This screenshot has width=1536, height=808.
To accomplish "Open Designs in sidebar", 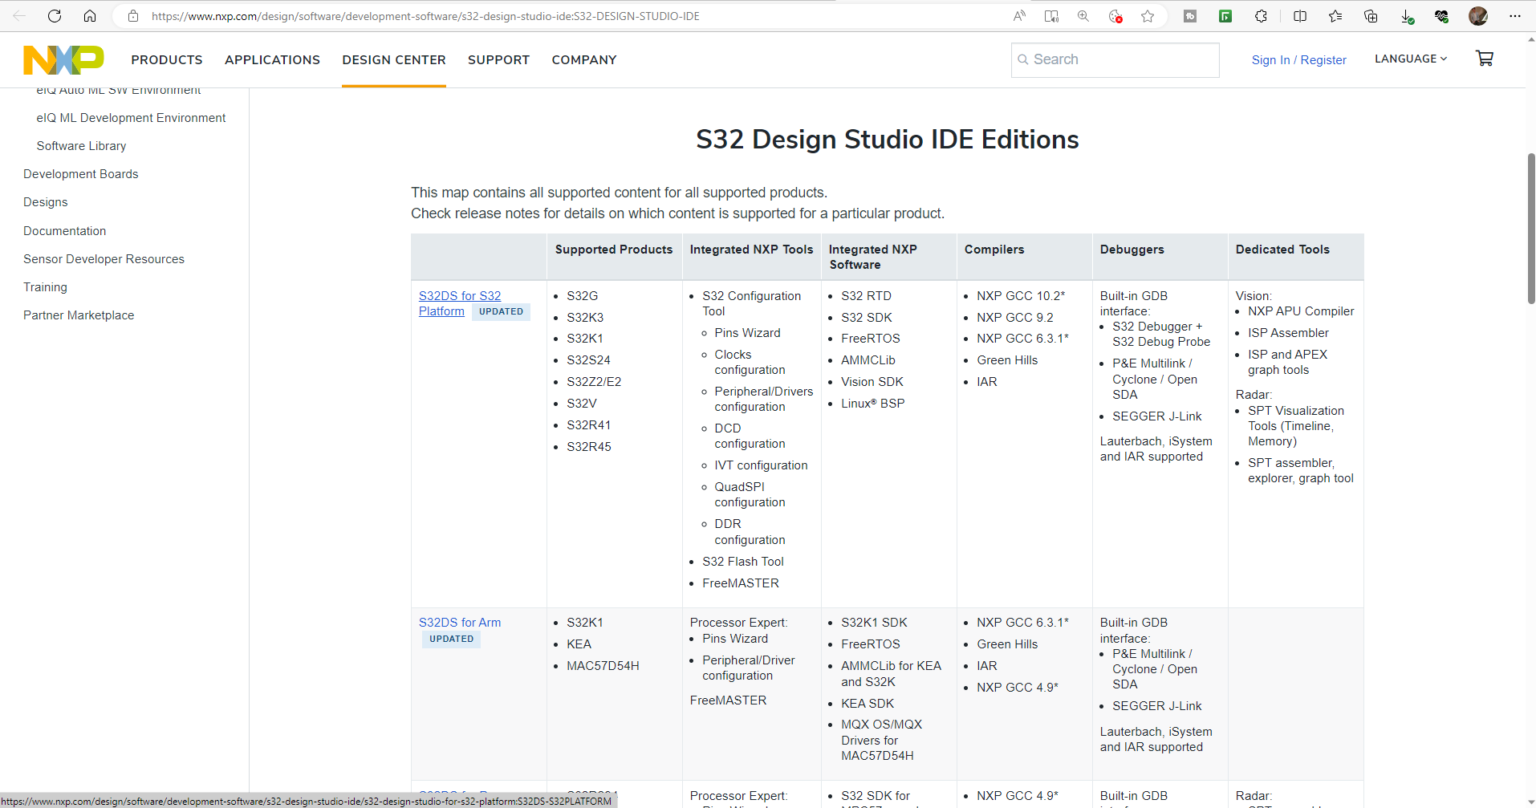I will point(46,202).
